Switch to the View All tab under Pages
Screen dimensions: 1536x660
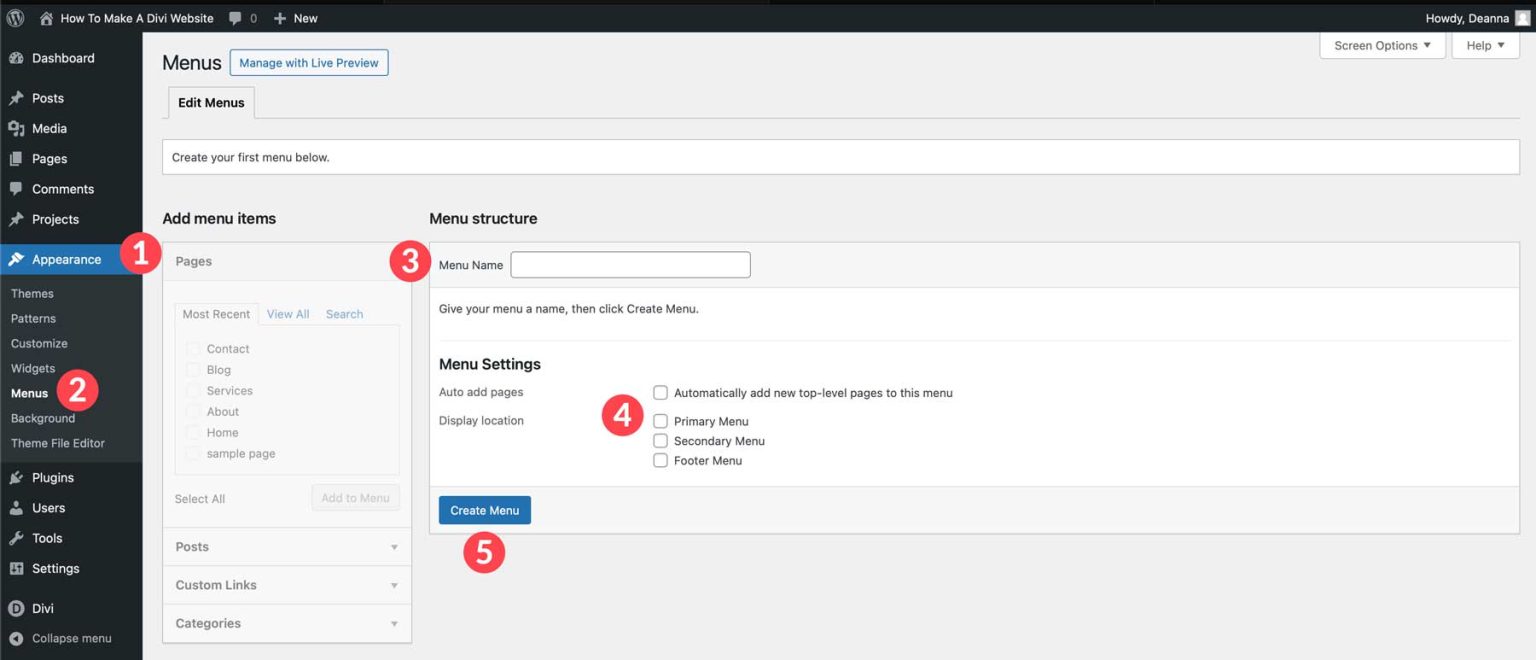coord(288,313)
